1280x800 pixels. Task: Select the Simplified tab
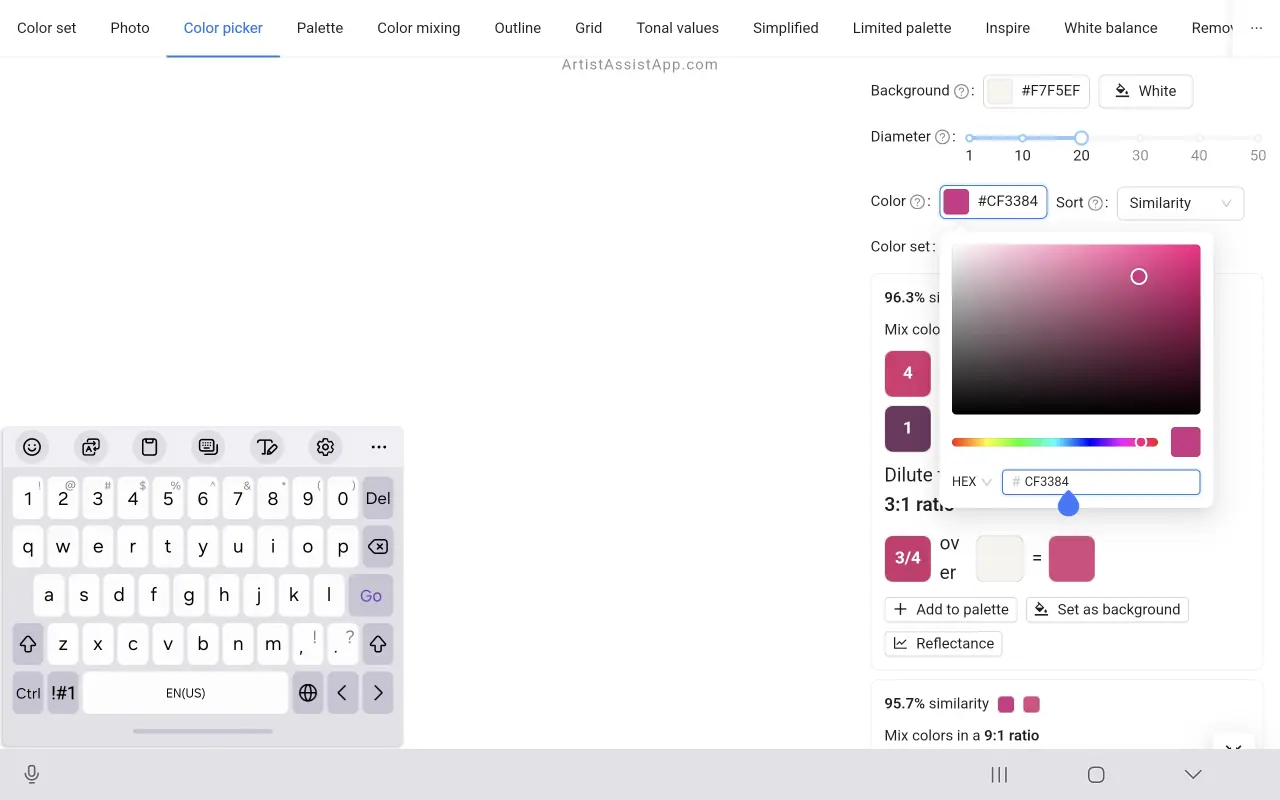click(x=786, y=28)
